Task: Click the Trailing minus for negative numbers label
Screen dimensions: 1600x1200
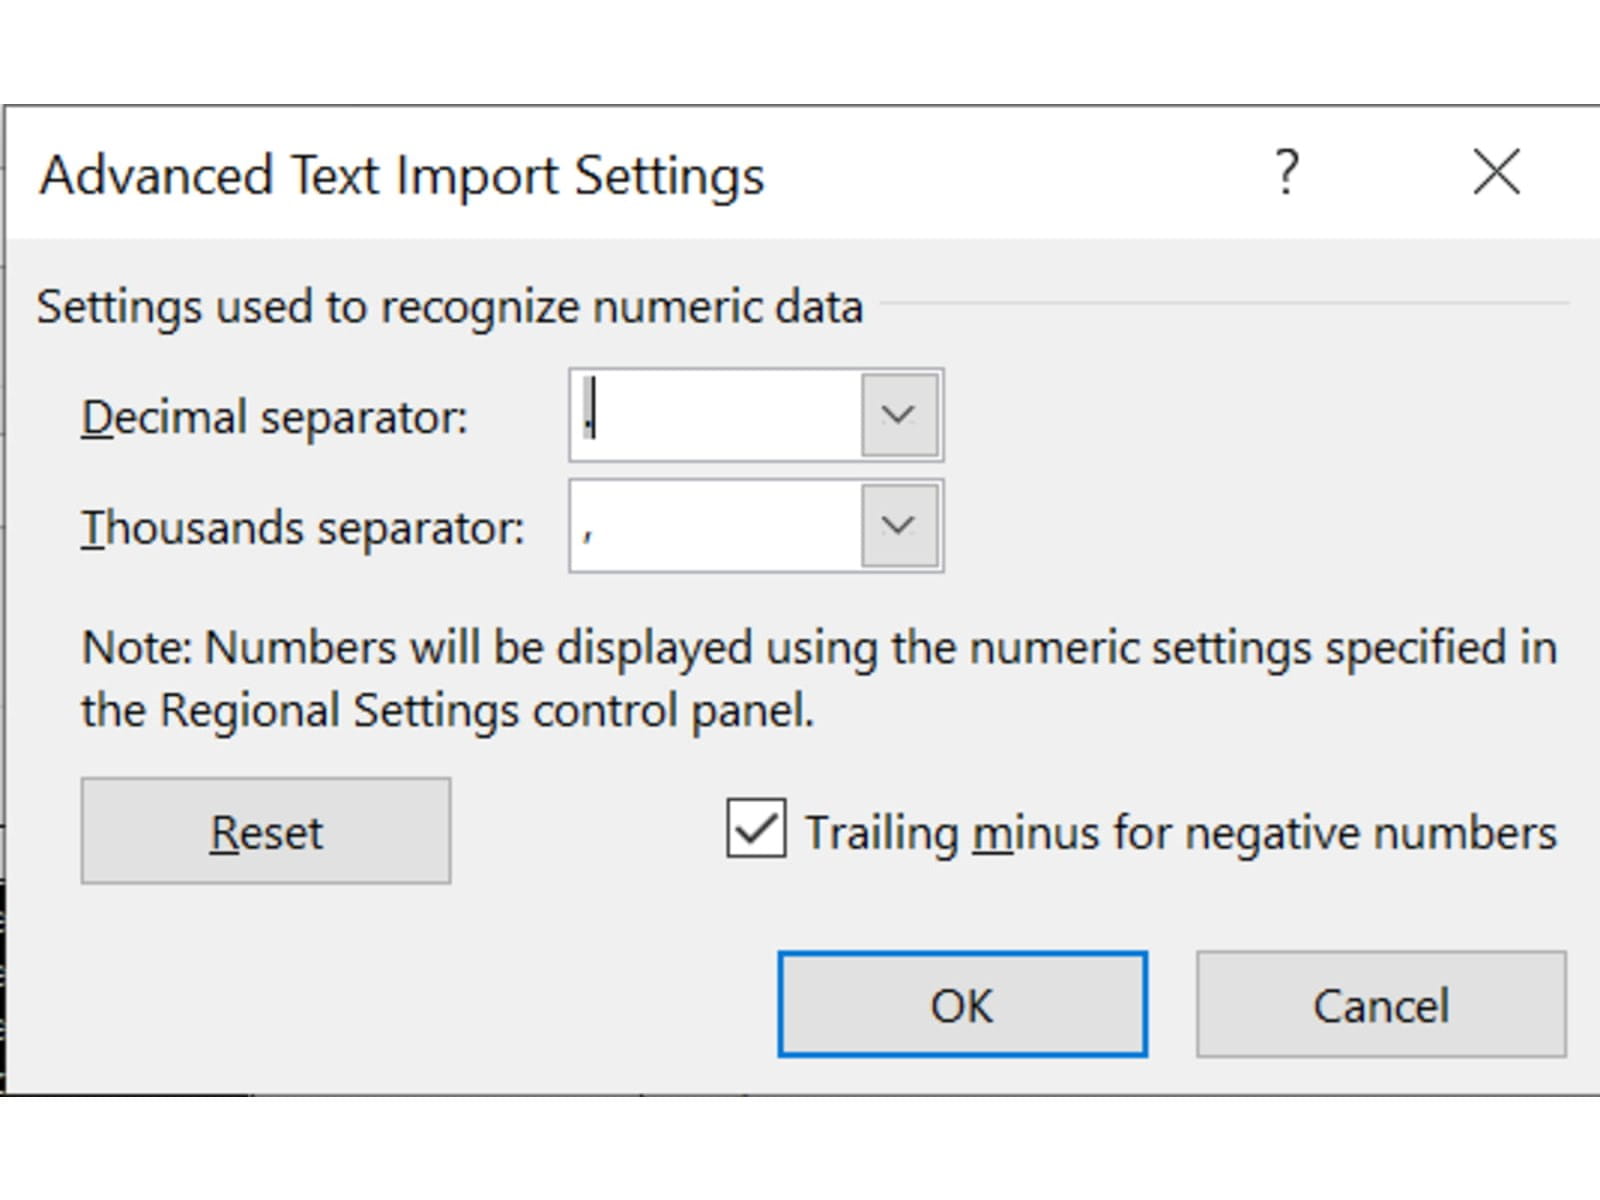Action: pos(1180,833)
